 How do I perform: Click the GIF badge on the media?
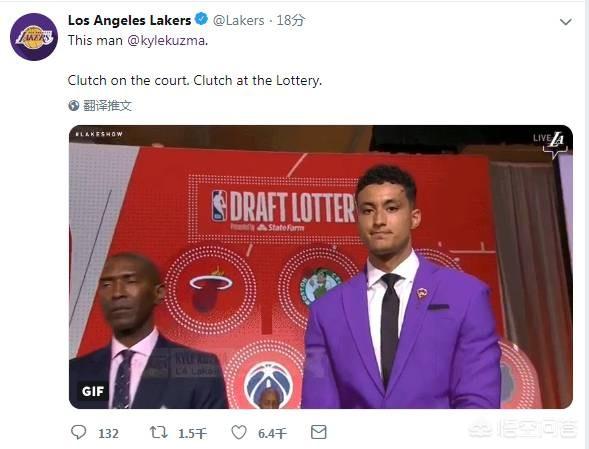point(93,391)
